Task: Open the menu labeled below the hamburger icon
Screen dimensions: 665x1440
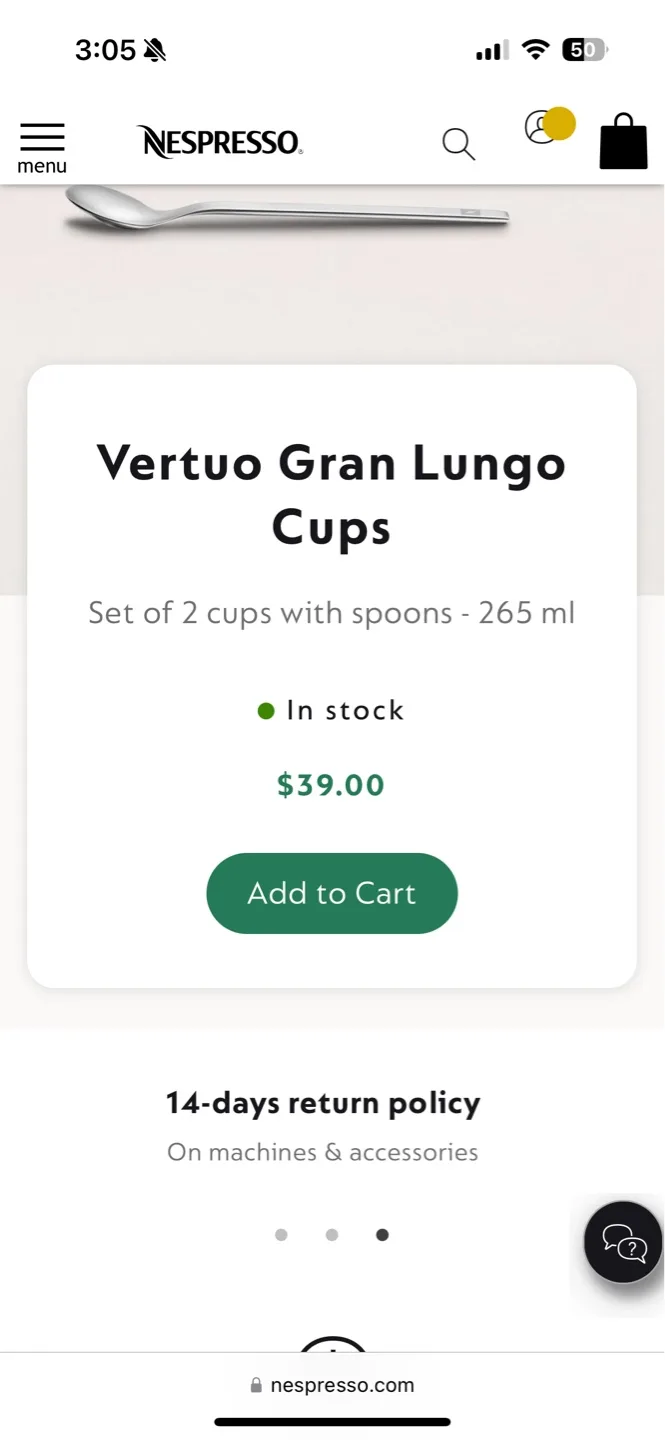Action: tap(41, 165)
